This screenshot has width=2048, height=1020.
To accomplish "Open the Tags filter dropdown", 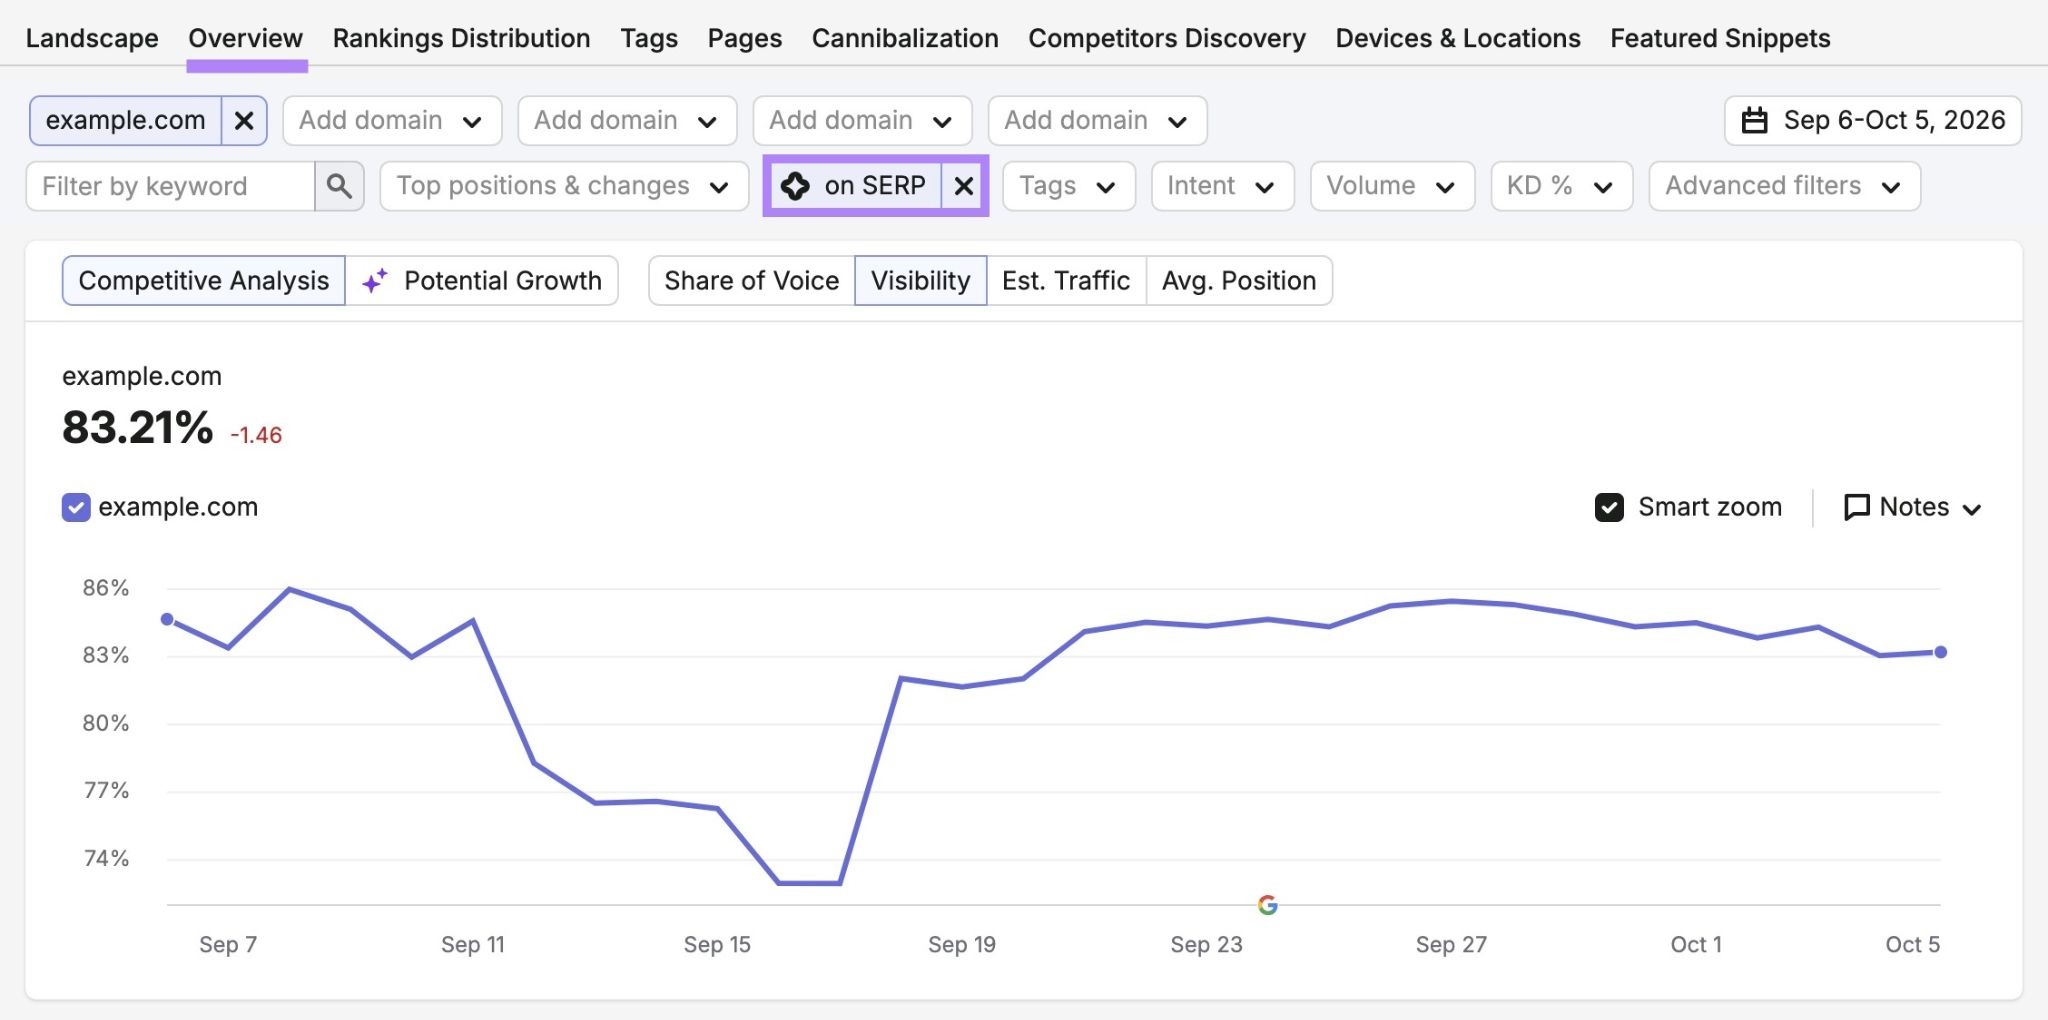I will pos(1068,186).
